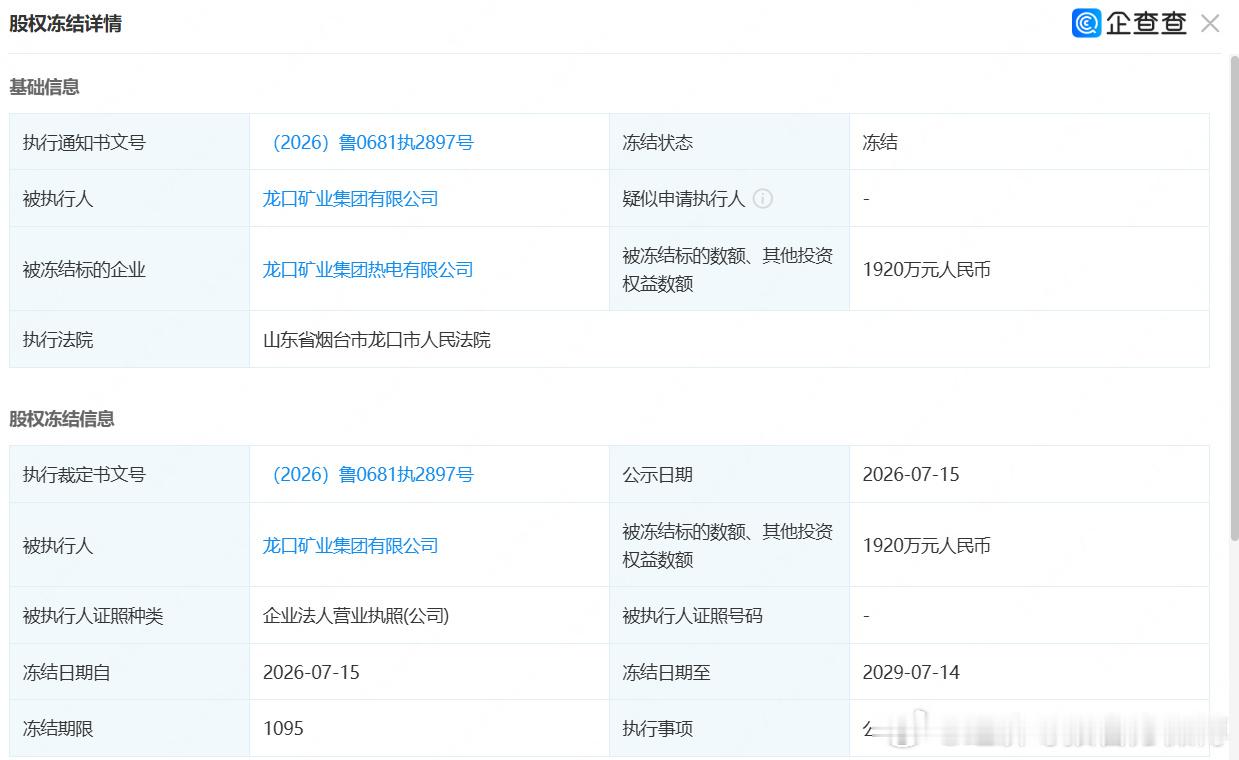Click the vertical scrollbar thumb

coord(1233,300)
